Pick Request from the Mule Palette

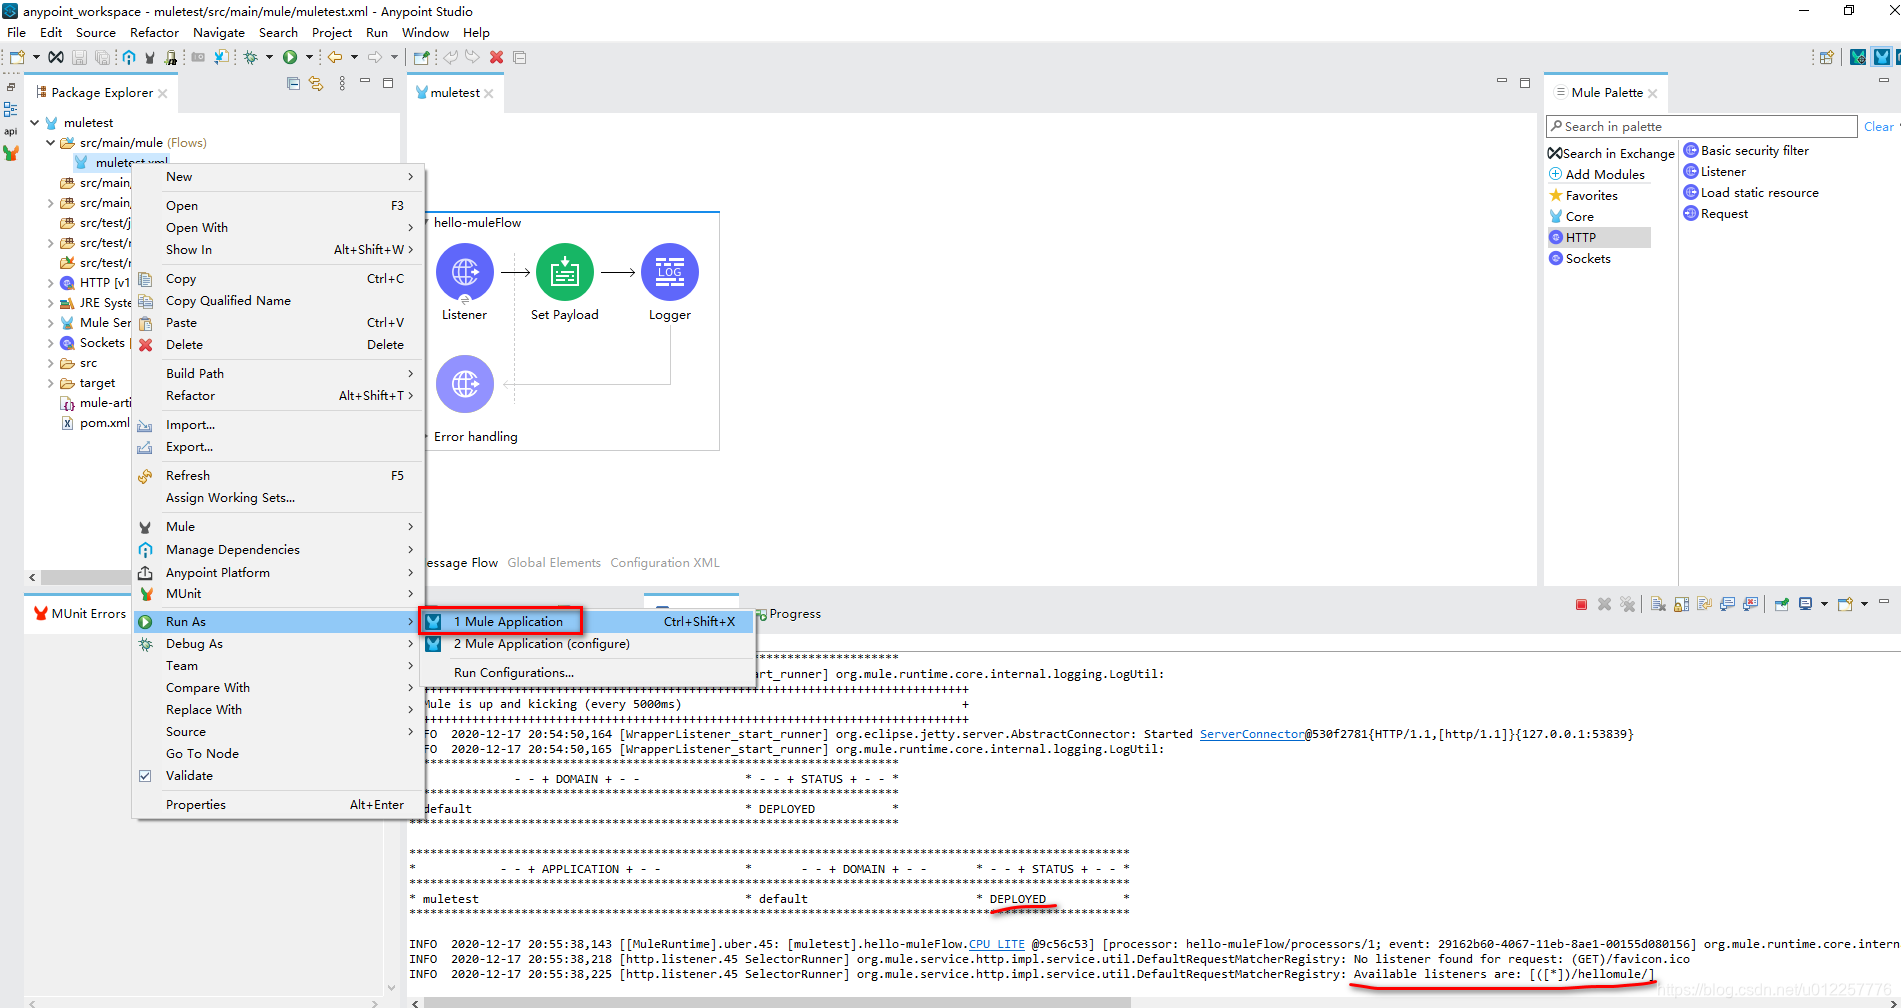click(x=1716, y=214)
